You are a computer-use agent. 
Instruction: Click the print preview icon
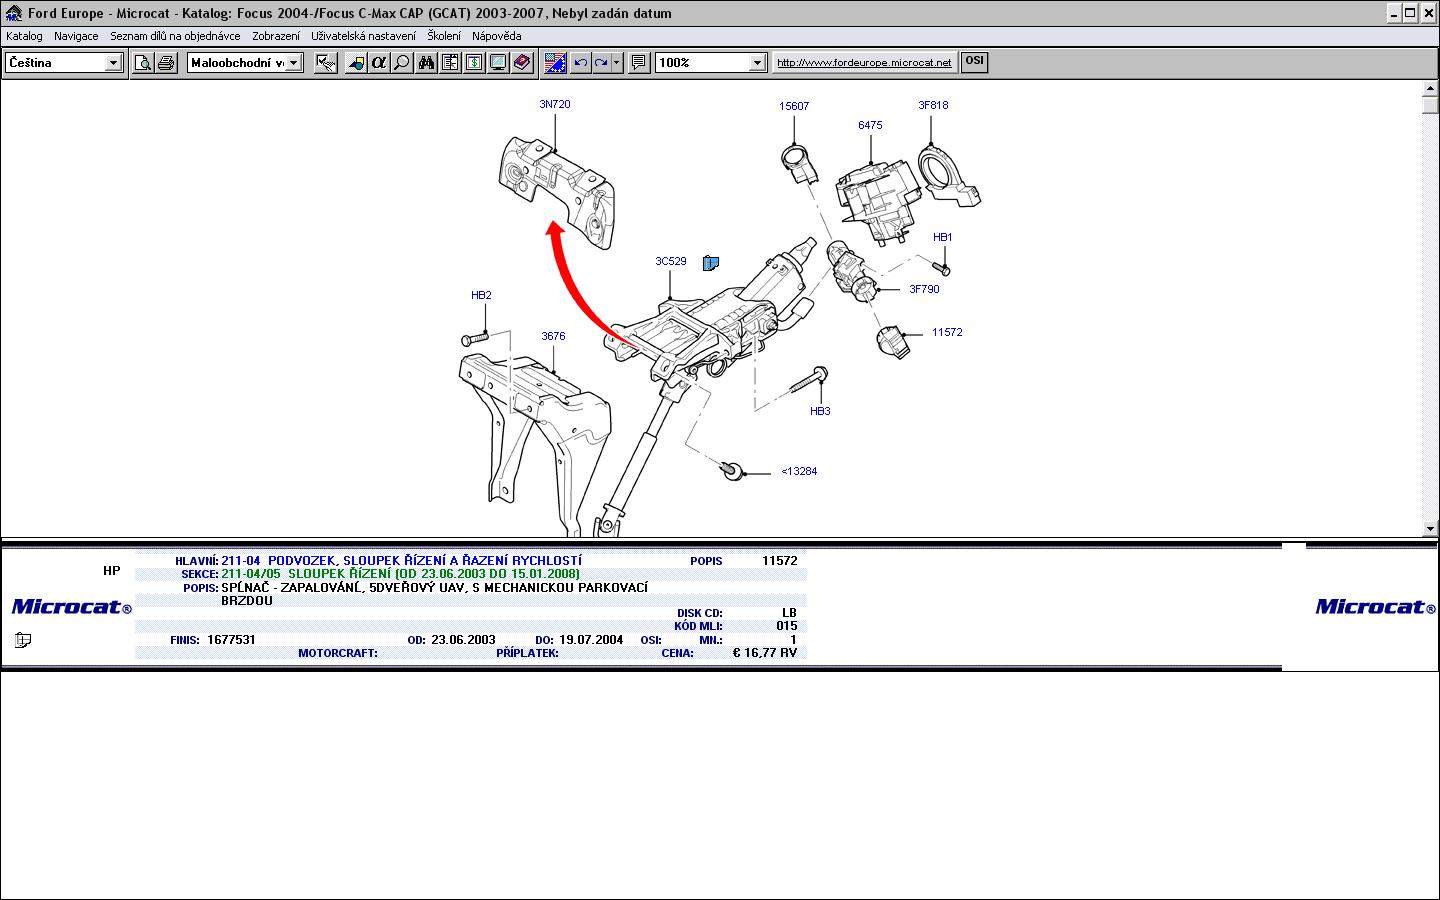(143, 63)
